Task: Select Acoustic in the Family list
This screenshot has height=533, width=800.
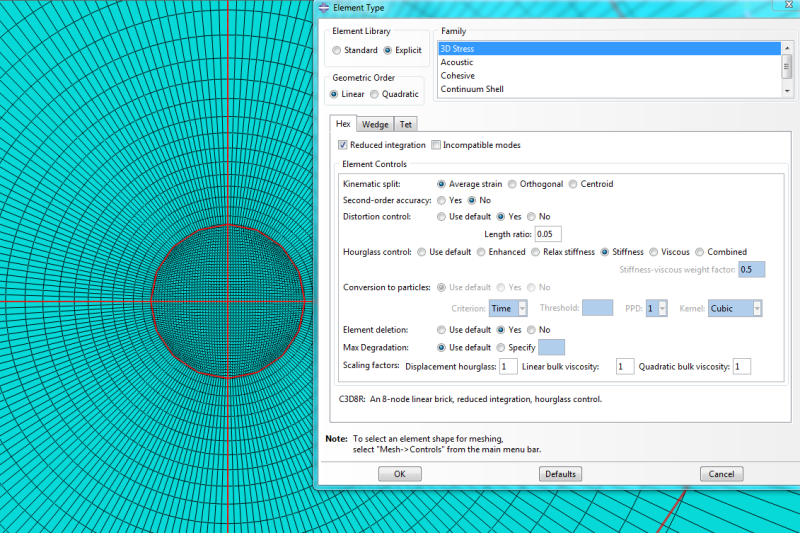Action: click(609, 62)
